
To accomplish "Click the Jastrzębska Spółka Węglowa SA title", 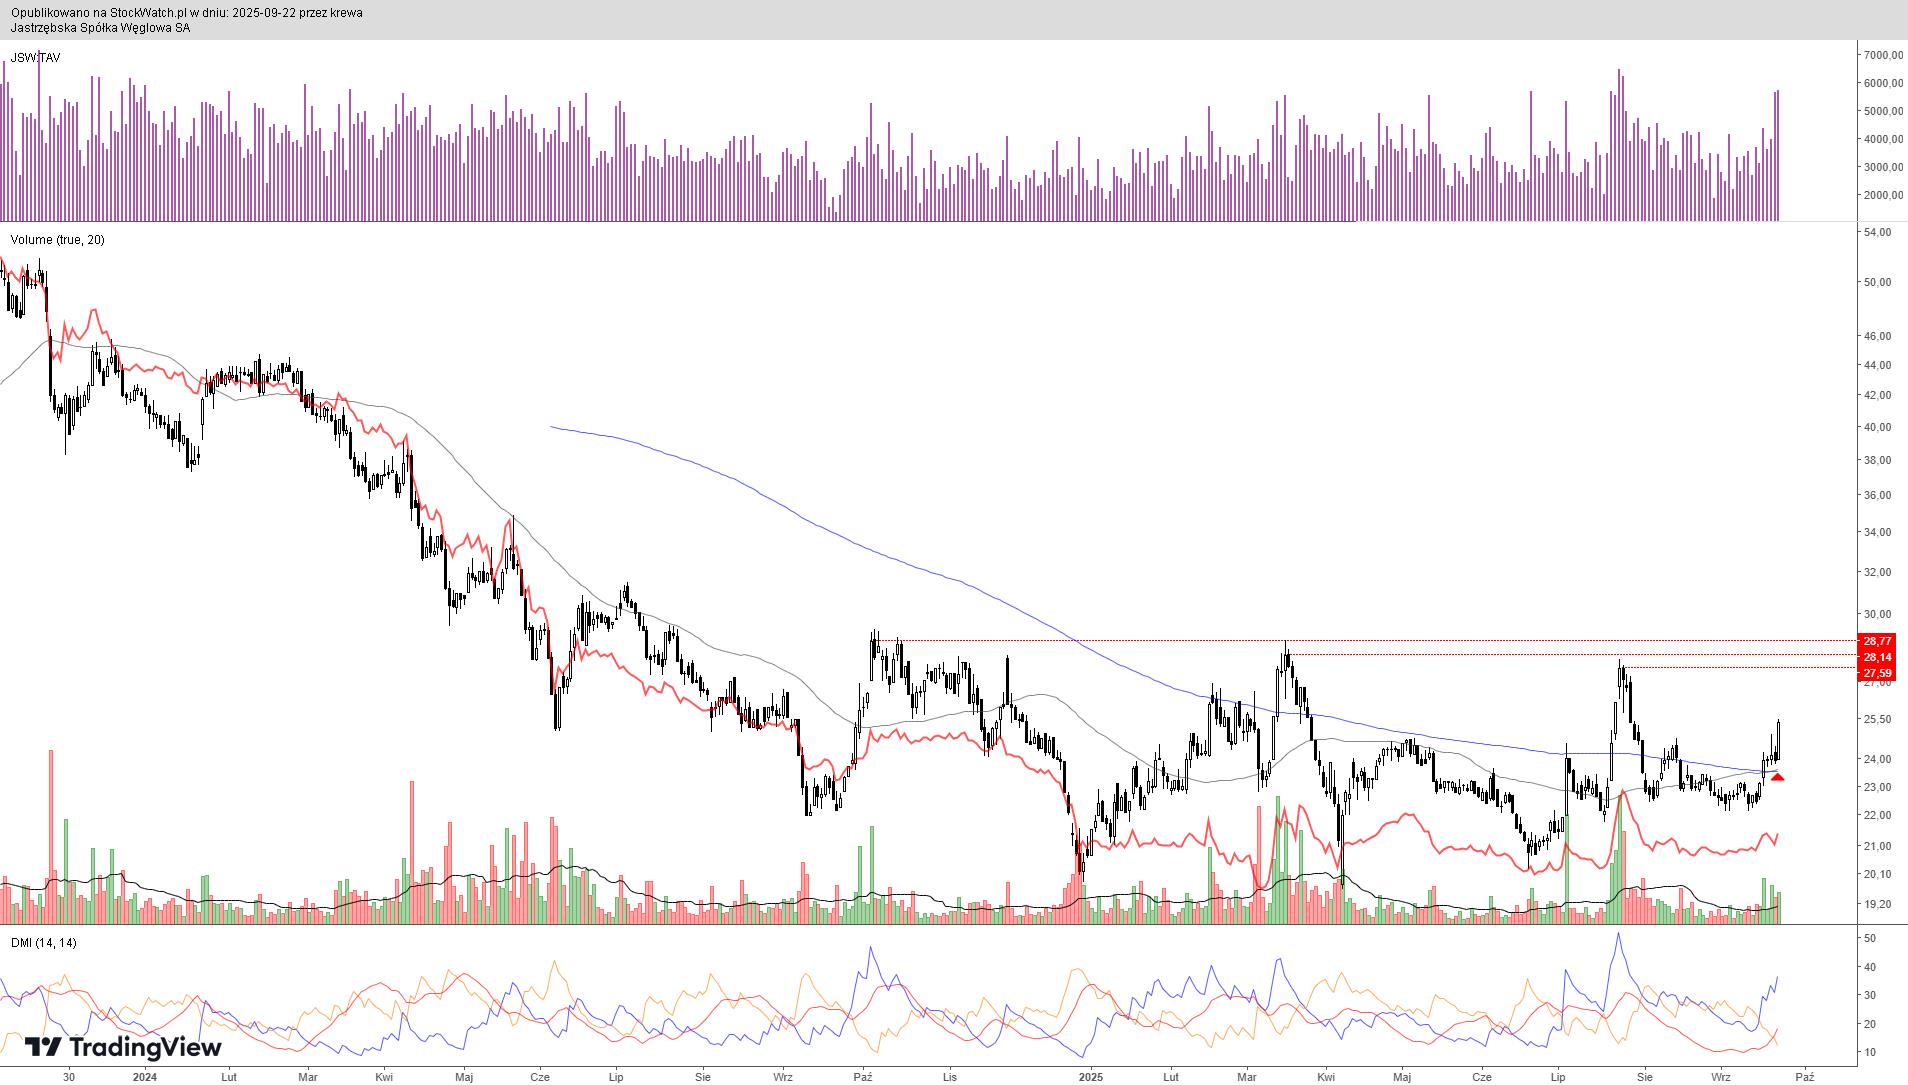I will coord(100,28).
